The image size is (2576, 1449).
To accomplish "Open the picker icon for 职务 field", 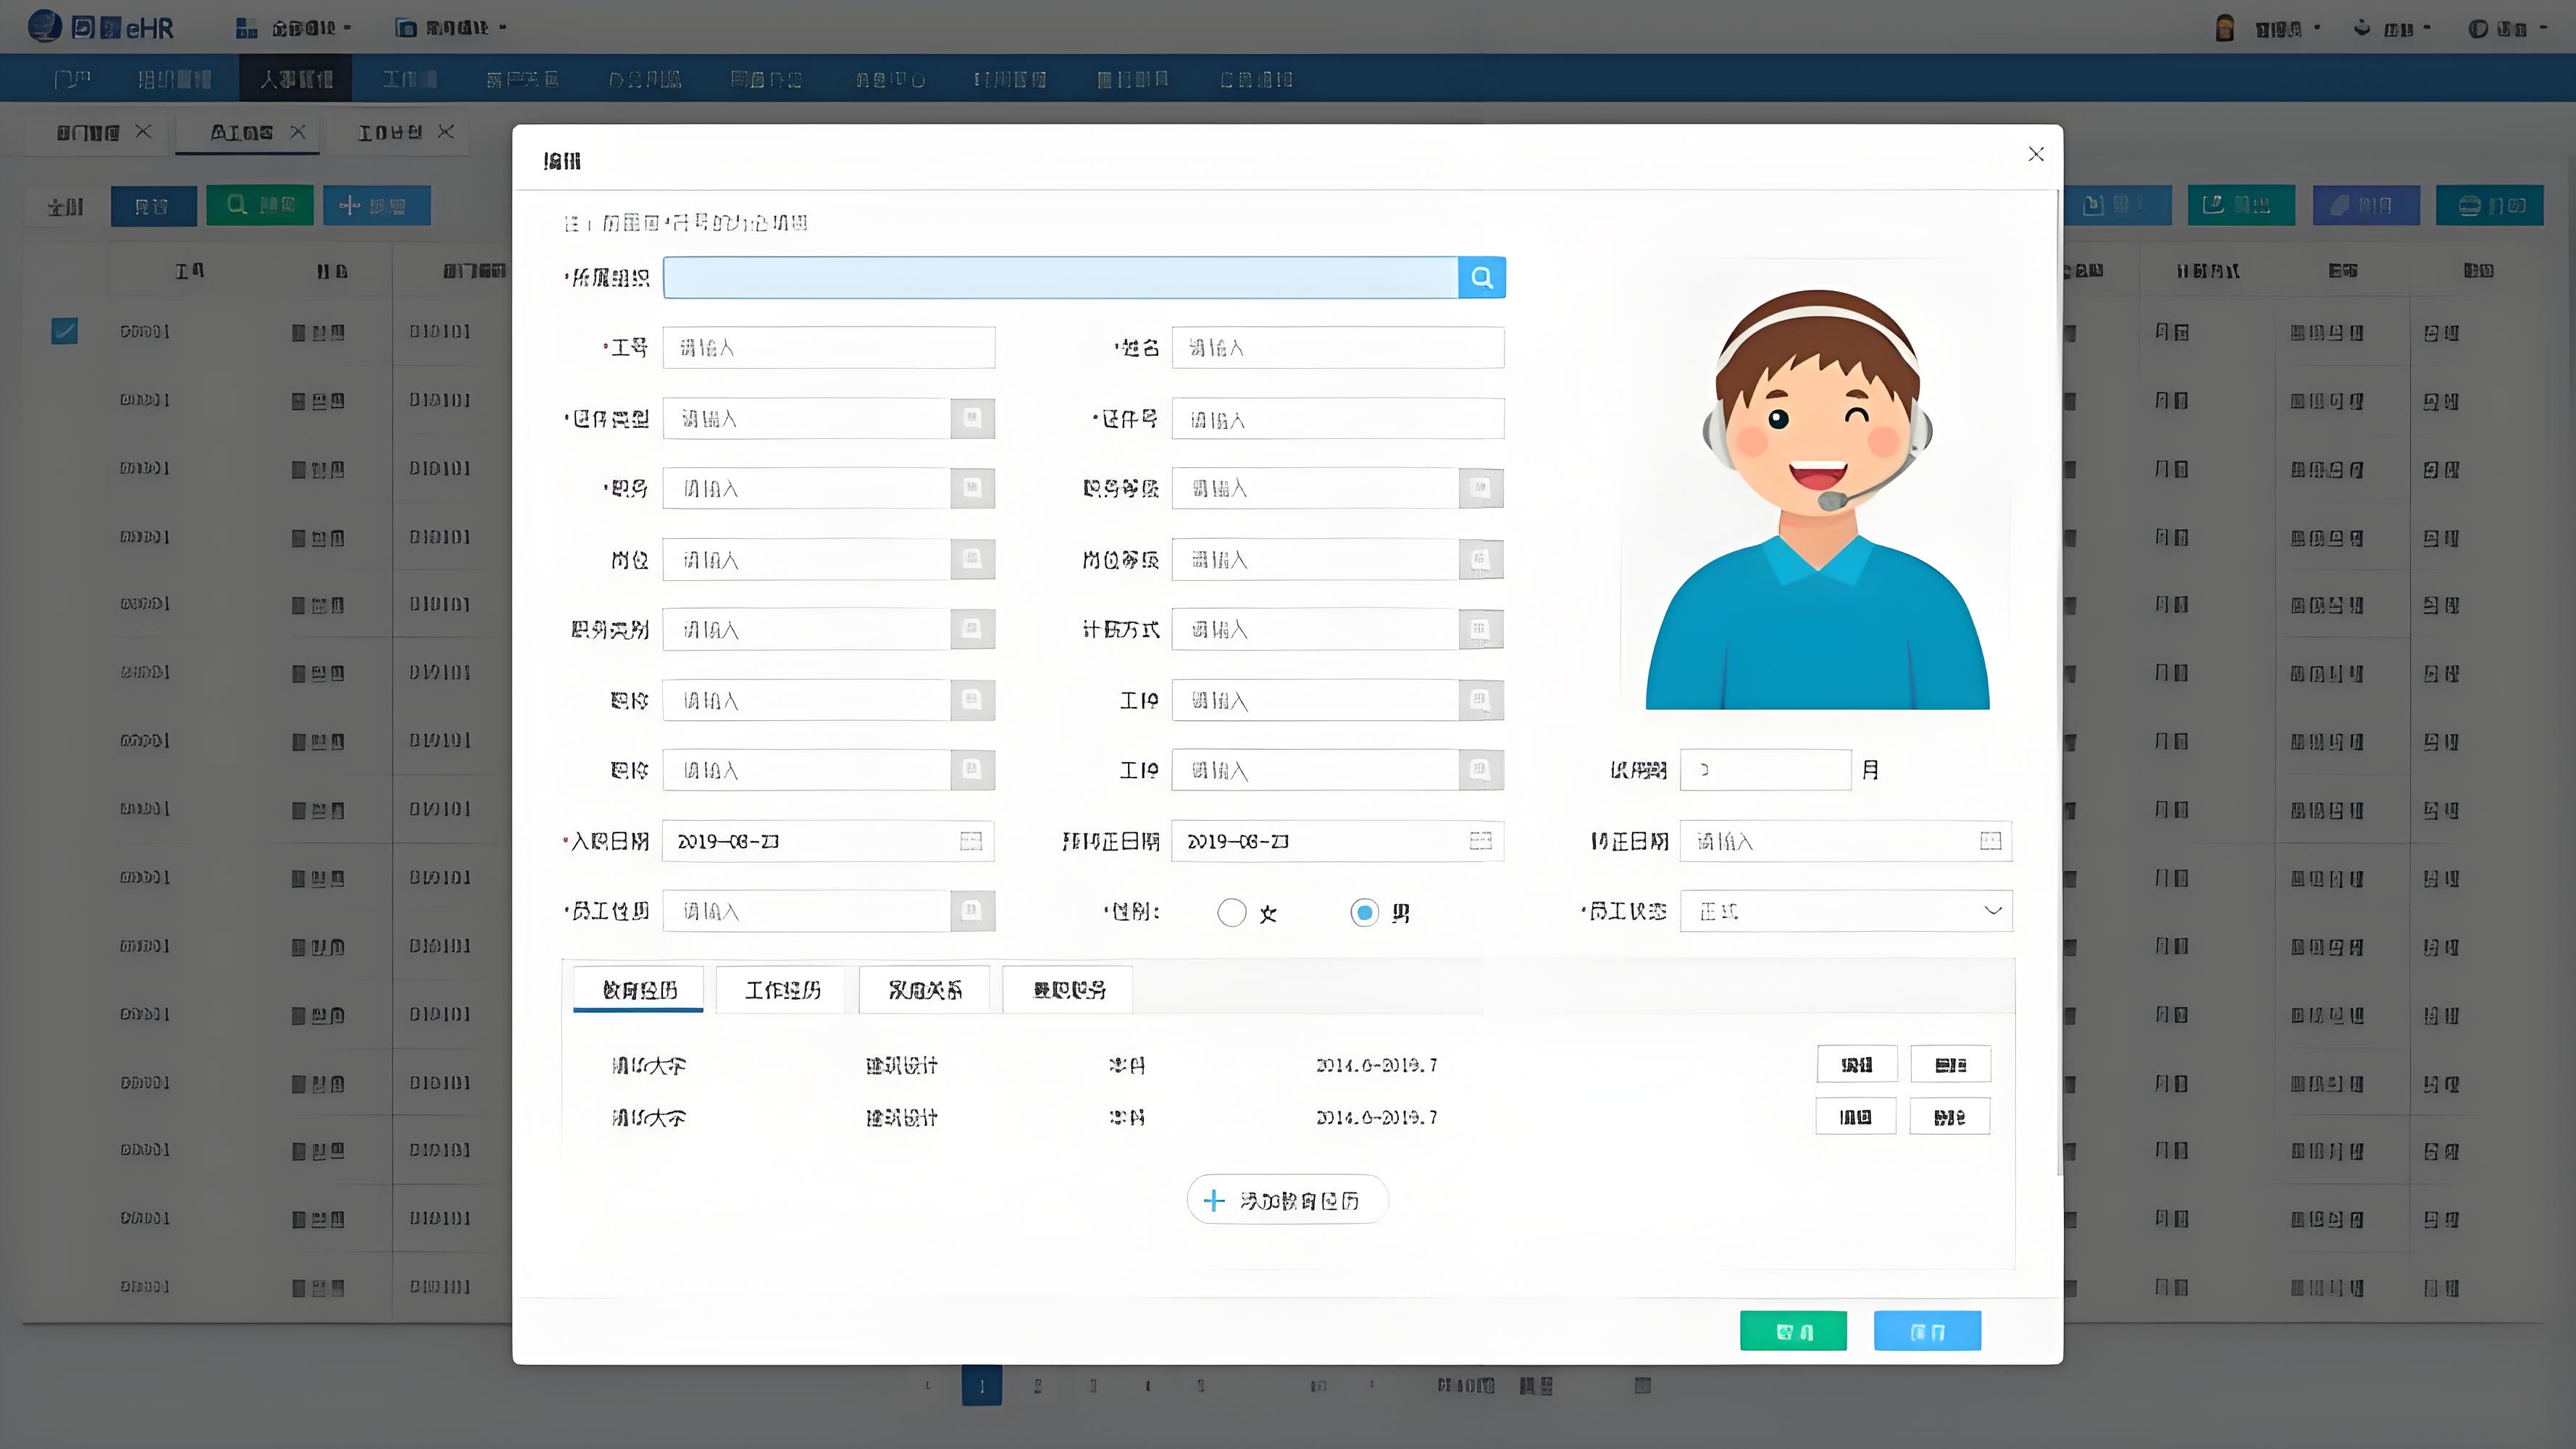I will pyautogui.click(x=972, y=488).
